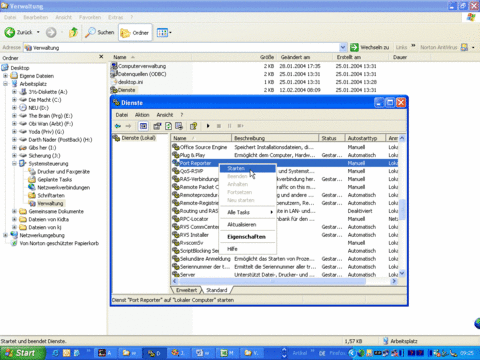The width and height of the screenshot is (480, 360).
Task: Click right arrow of horizontal services scrollbar
Action: click(394, 281)
